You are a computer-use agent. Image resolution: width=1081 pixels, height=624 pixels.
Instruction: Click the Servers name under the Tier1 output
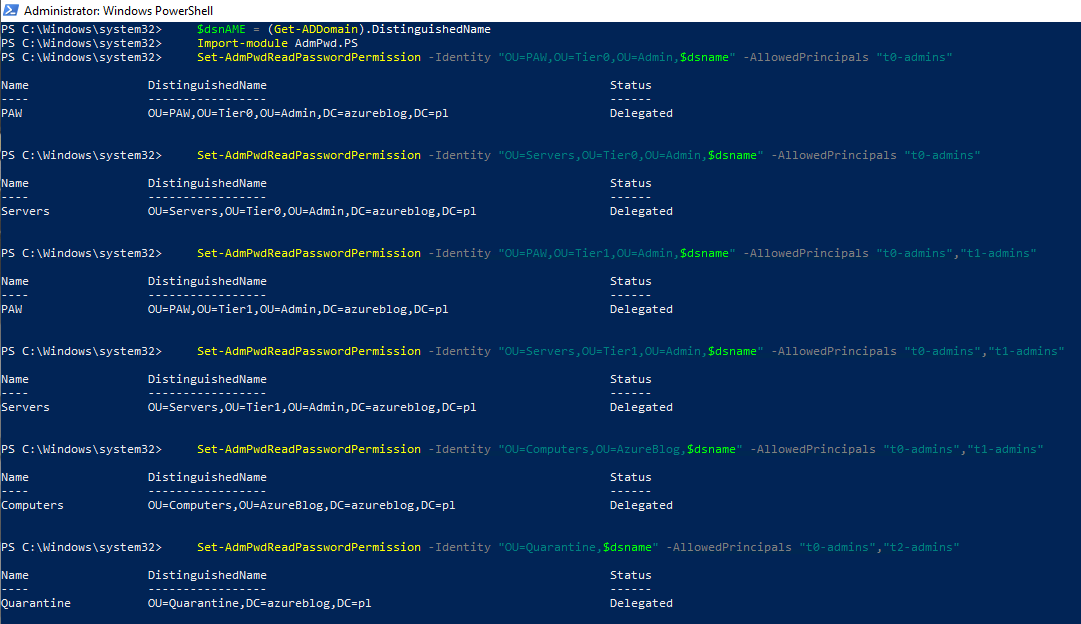tap(25, 407)
